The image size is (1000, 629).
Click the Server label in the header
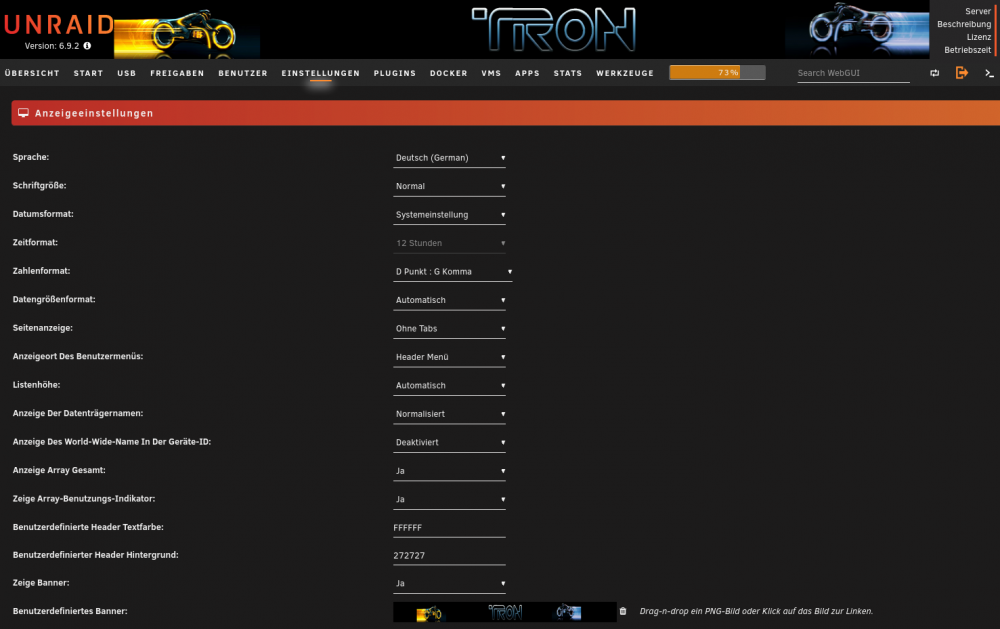tap(978, 11)
